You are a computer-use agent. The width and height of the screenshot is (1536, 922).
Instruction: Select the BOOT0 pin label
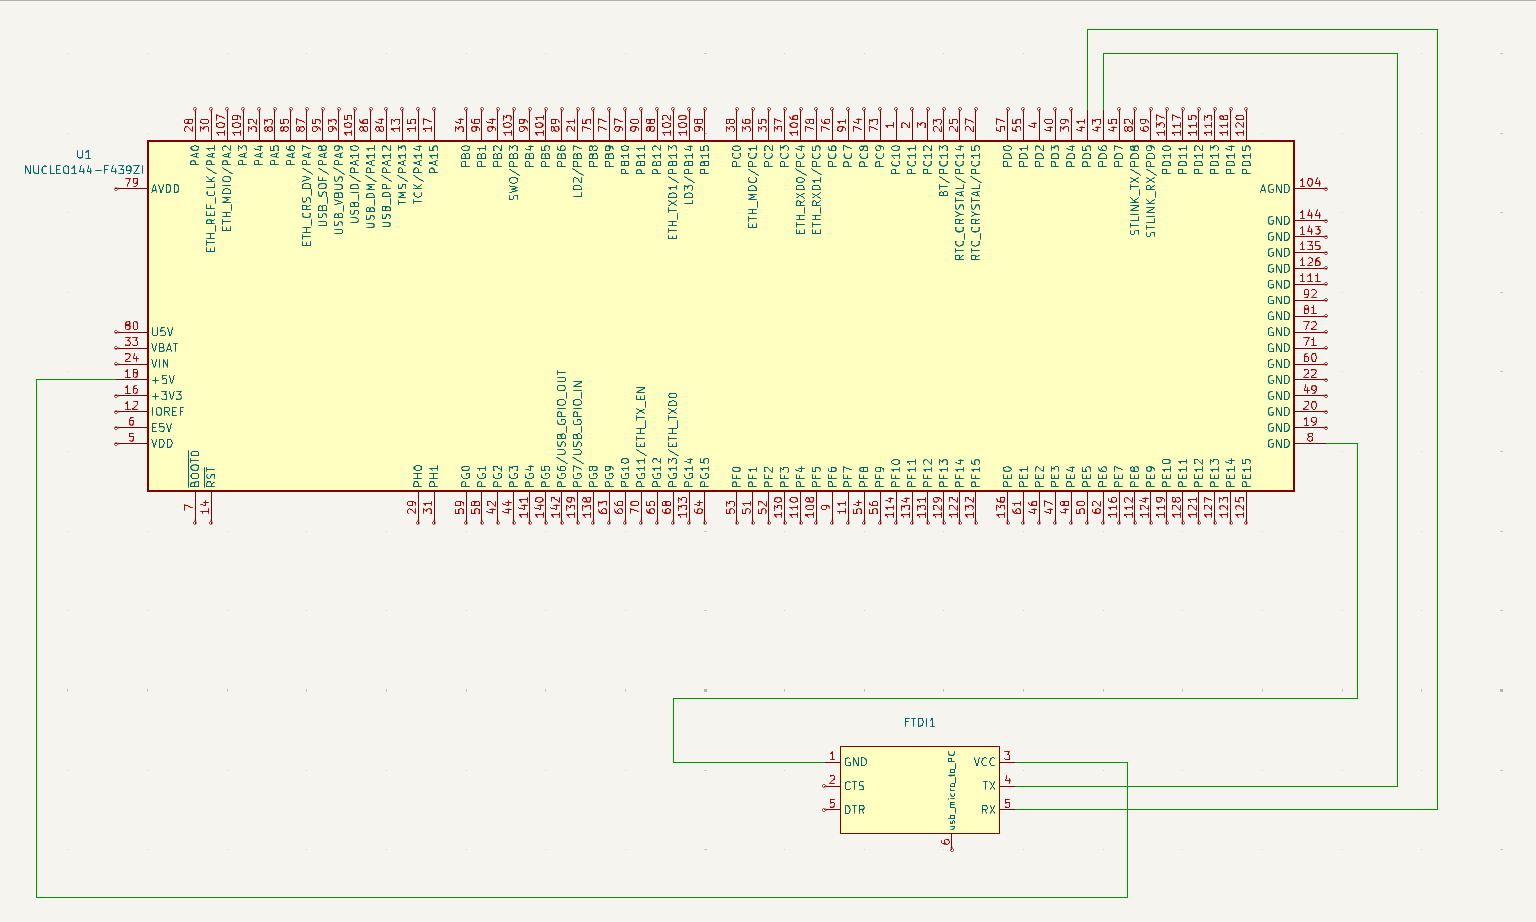tap(195, 469)
